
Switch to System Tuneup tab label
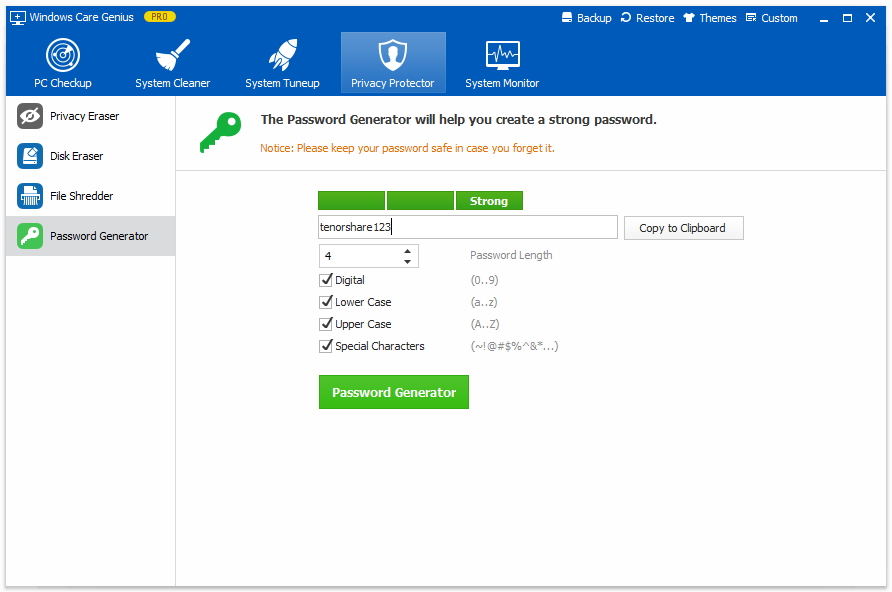(282, 83)
